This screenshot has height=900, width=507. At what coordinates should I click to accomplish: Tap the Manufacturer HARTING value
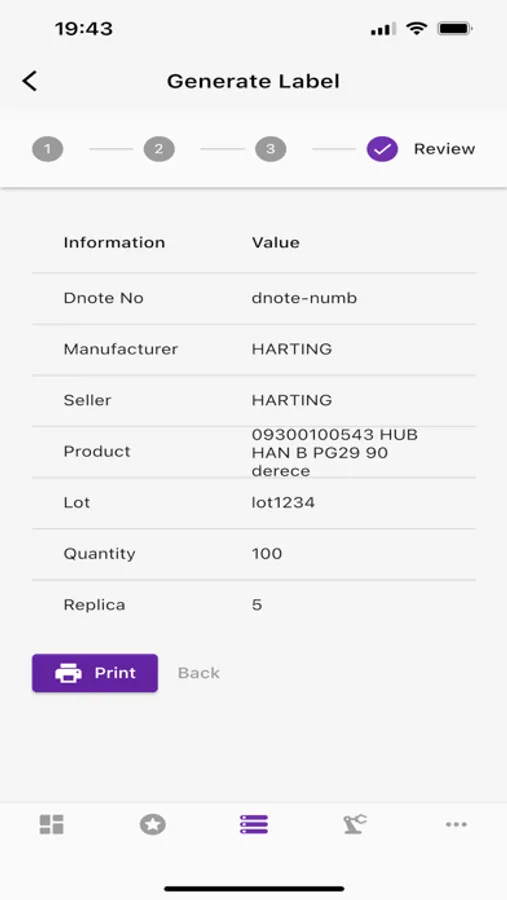tap(292, 349)
